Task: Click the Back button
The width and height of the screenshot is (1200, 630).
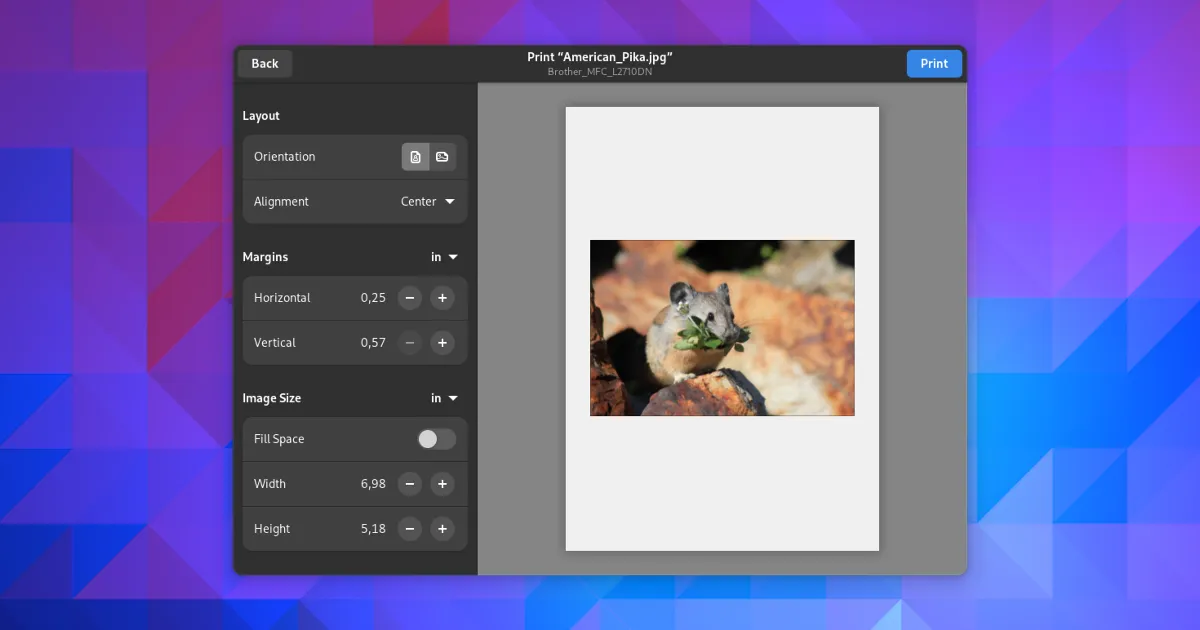Action: tap(265, 64)
